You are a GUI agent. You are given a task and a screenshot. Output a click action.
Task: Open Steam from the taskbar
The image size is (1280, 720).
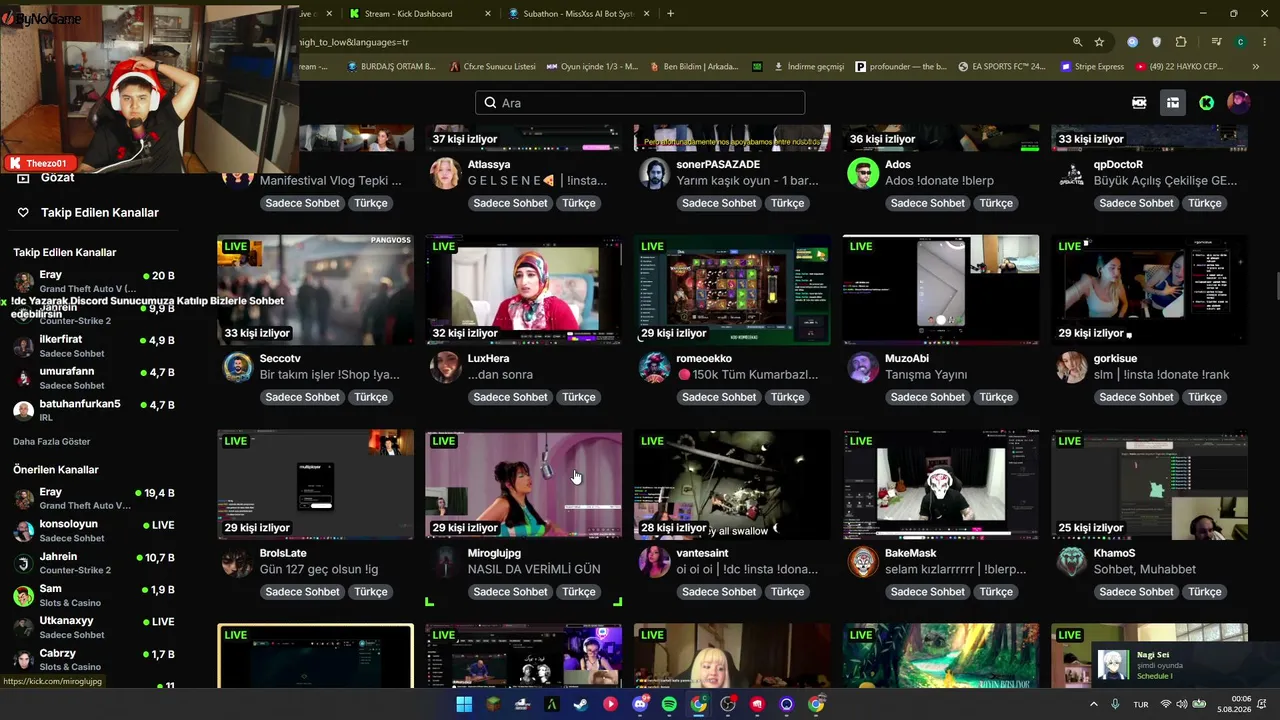pyautogui.click(x=581, y=704)
